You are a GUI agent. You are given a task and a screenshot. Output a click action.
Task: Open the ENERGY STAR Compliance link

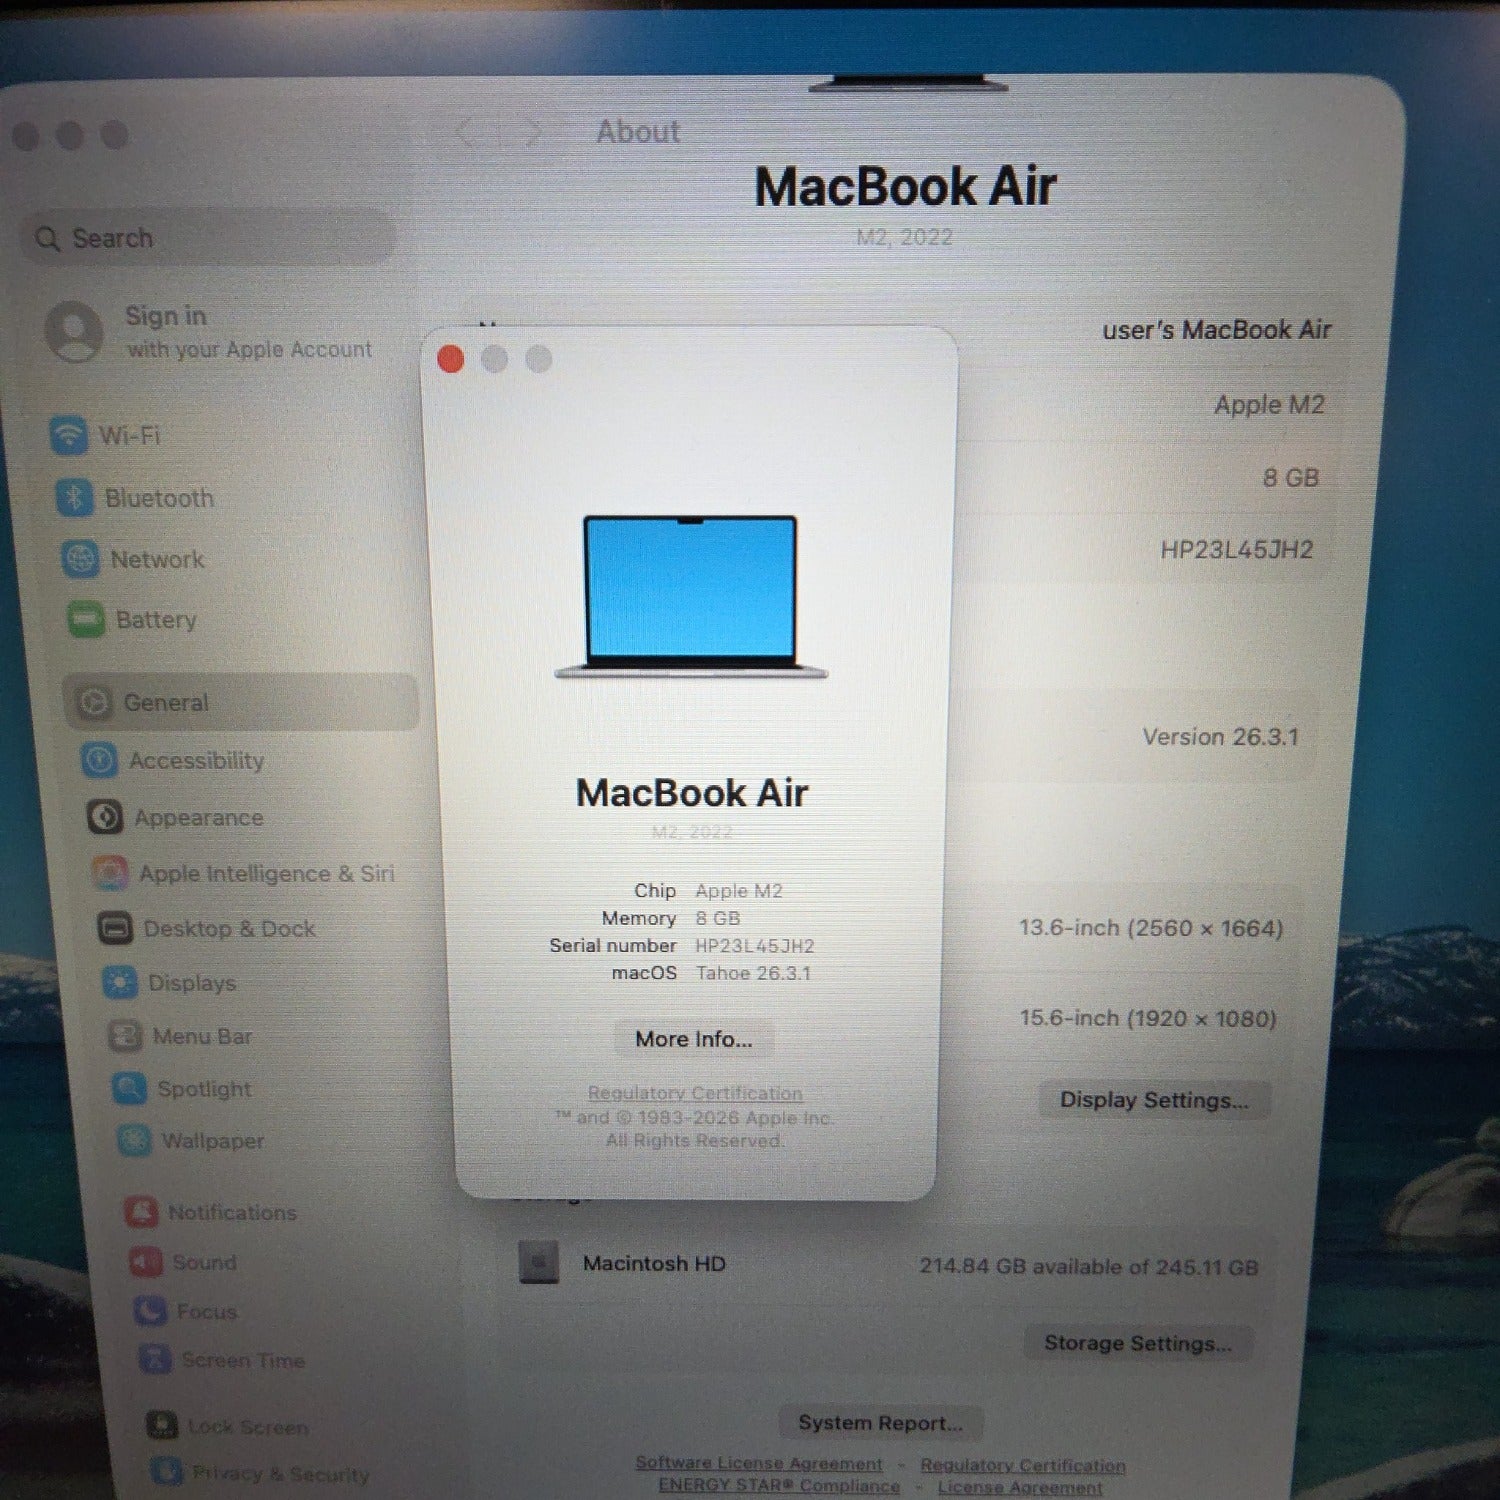(x=779, y=1486)
